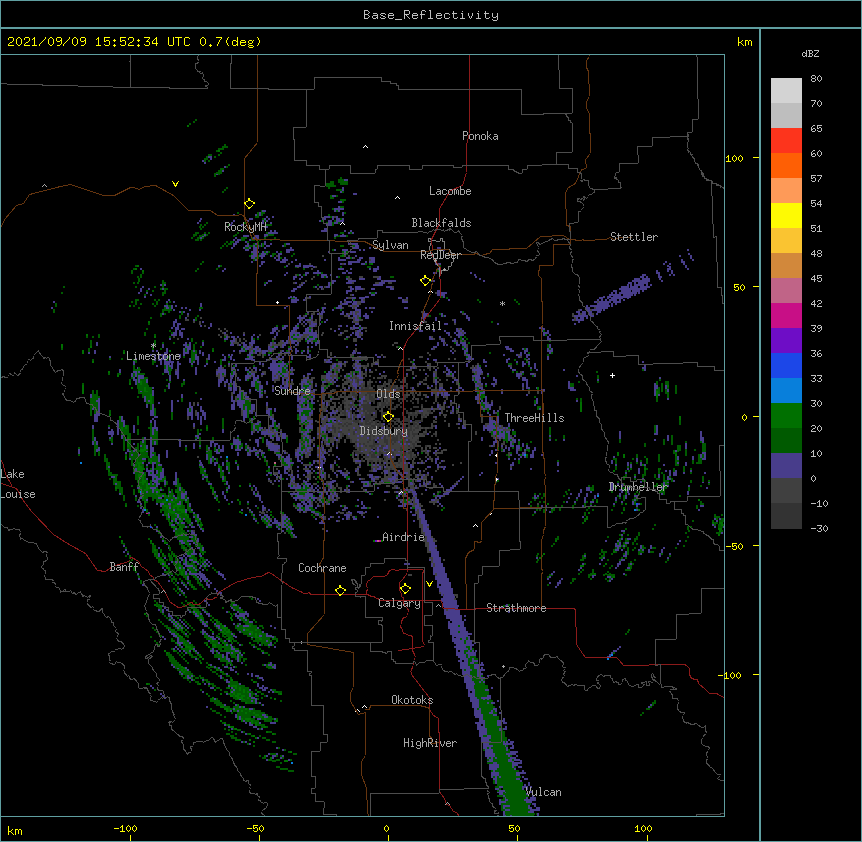Click the Innisfail city label
The height and width of the screenshot is (842, 862).
(x=415, y=326)
